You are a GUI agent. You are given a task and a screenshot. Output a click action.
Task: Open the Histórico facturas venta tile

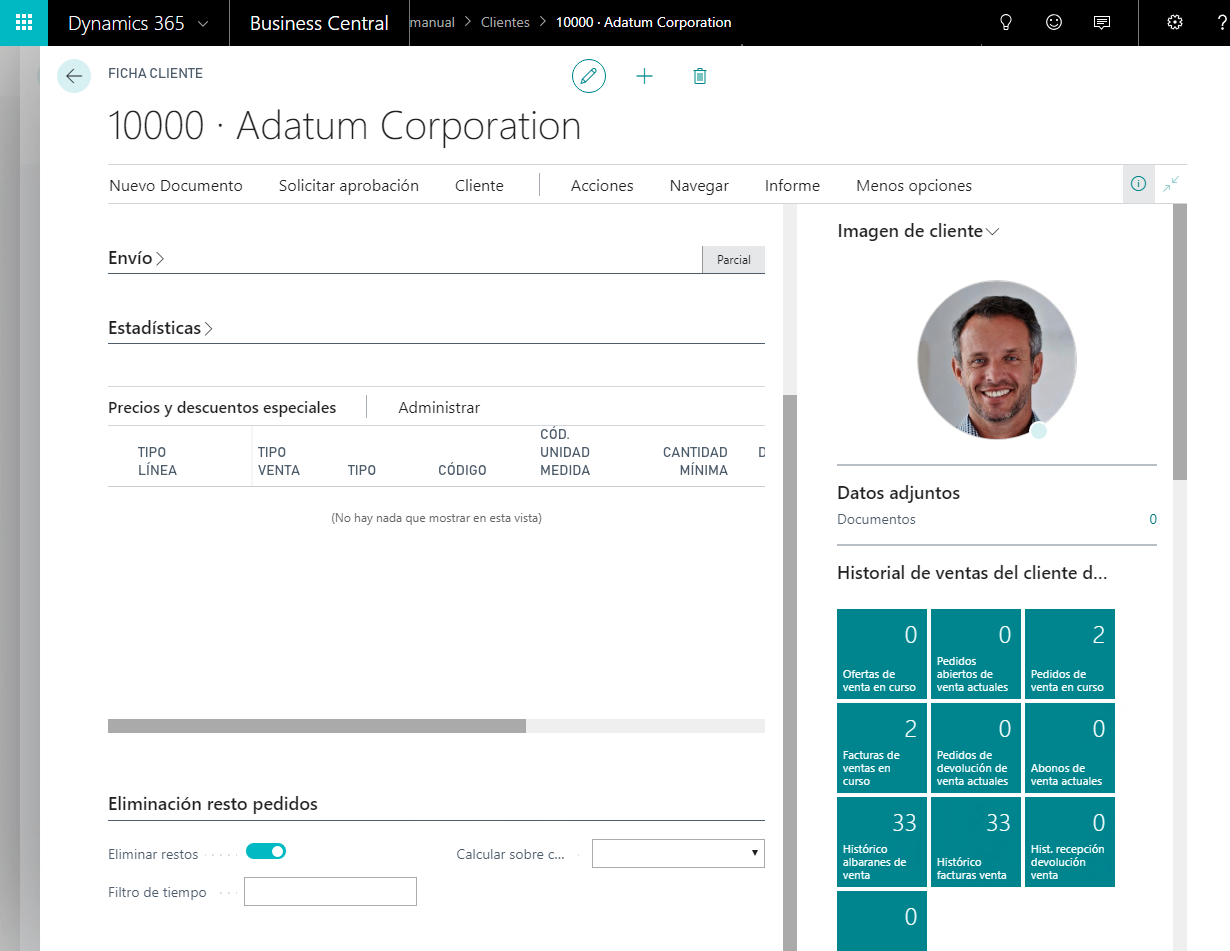975,841
